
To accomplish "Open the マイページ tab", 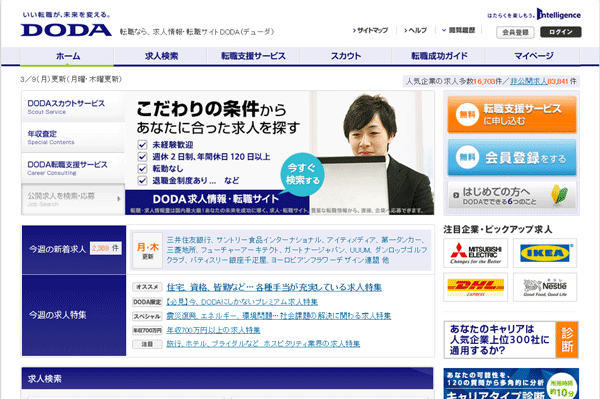I will 533,56.
